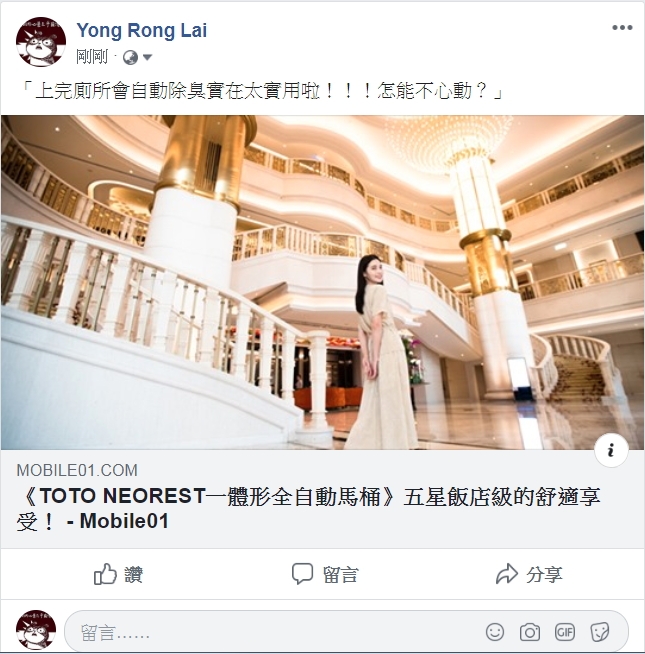Click the 留言 comment button label
The width and height of the screenshot is (645, 654).
(x=340, y=575)
